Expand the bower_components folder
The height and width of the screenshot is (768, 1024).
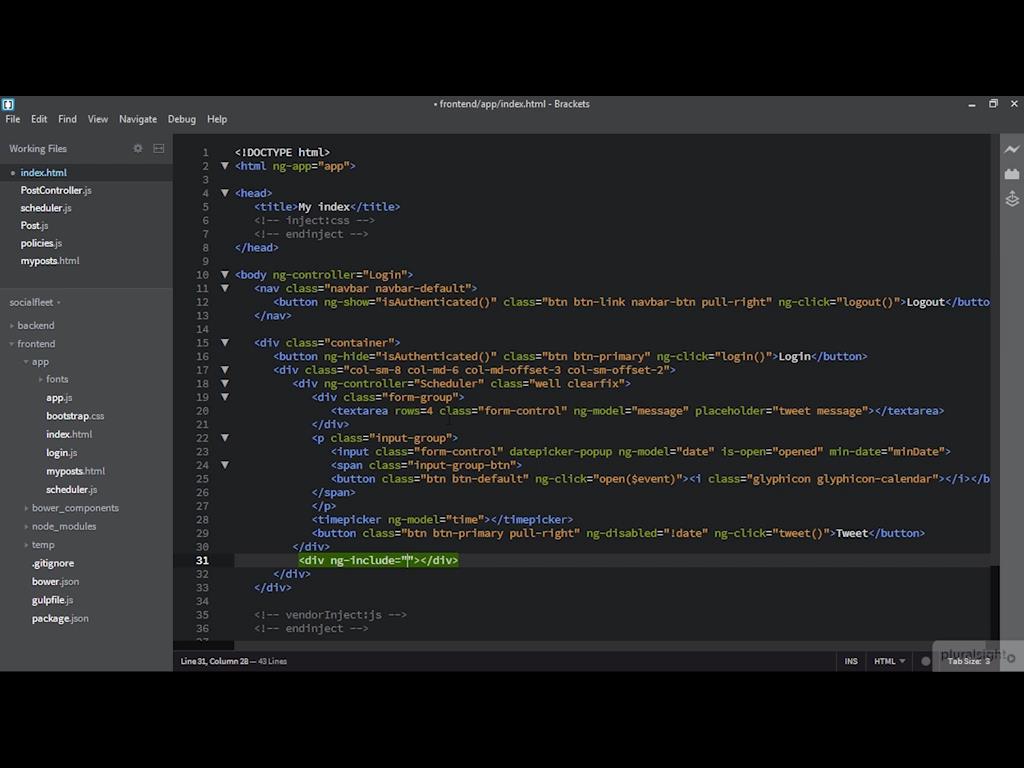[75, 507]
